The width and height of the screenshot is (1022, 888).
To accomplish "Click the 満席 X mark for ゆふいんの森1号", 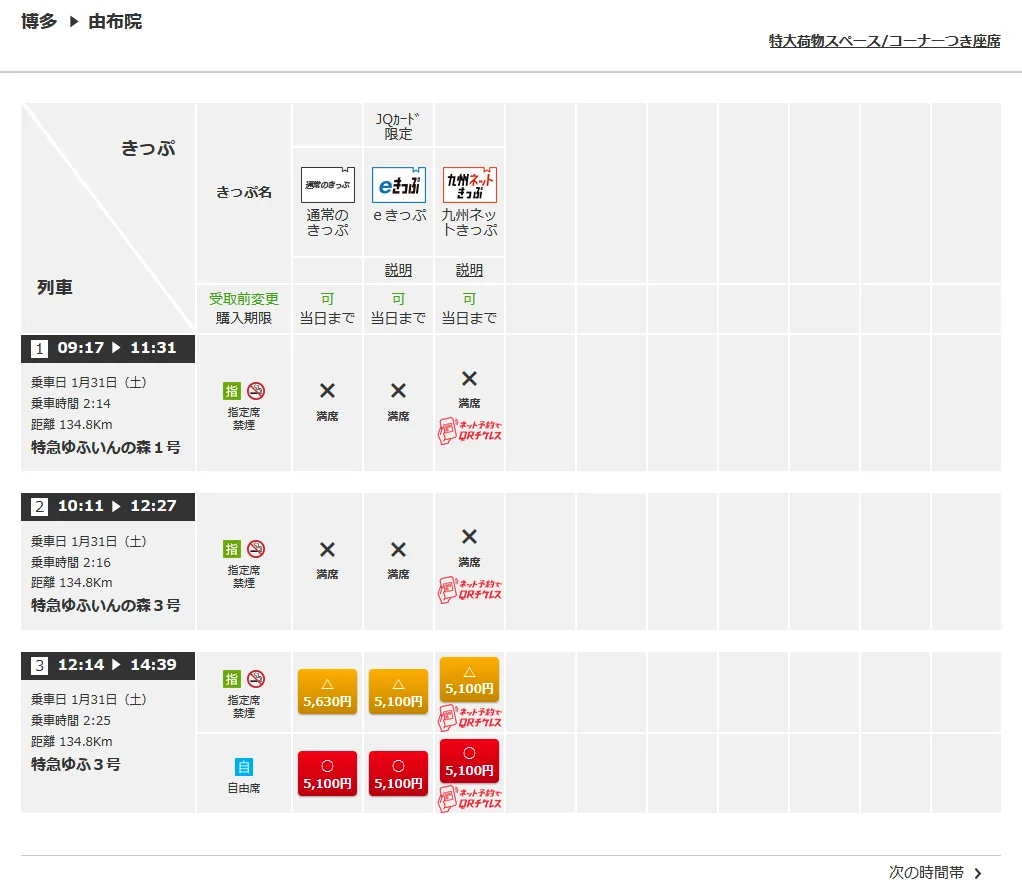I will pyautogui.click(x=326, y=390).
